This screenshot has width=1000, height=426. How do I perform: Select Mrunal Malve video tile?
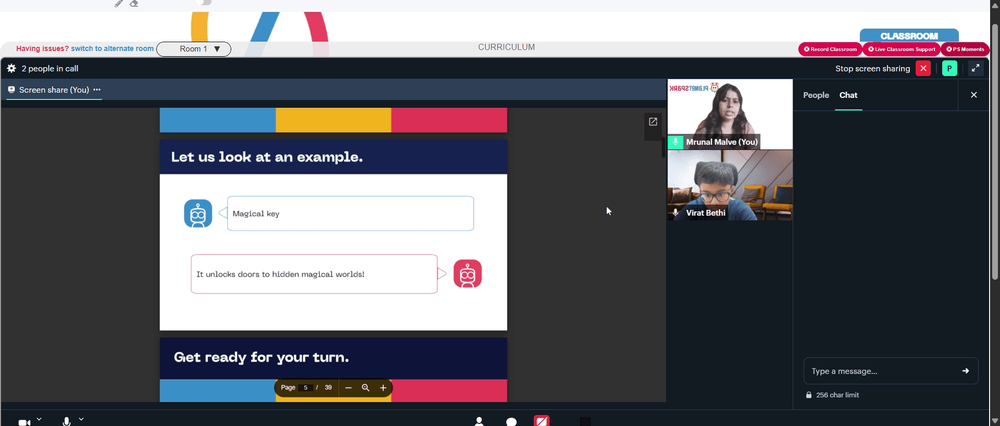(730, 114)
